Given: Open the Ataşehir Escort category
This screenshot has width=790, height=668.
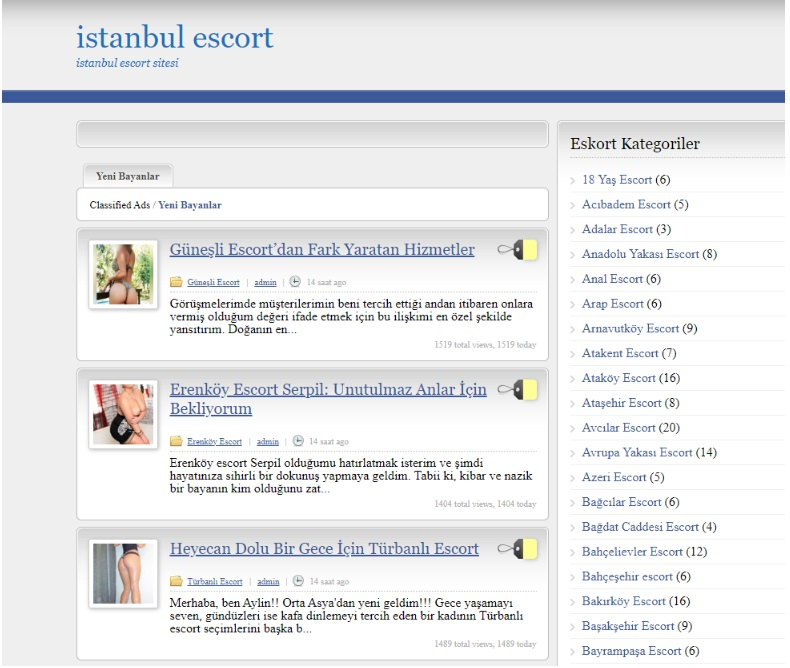Looking at the screenshot, I should point(621,403).
